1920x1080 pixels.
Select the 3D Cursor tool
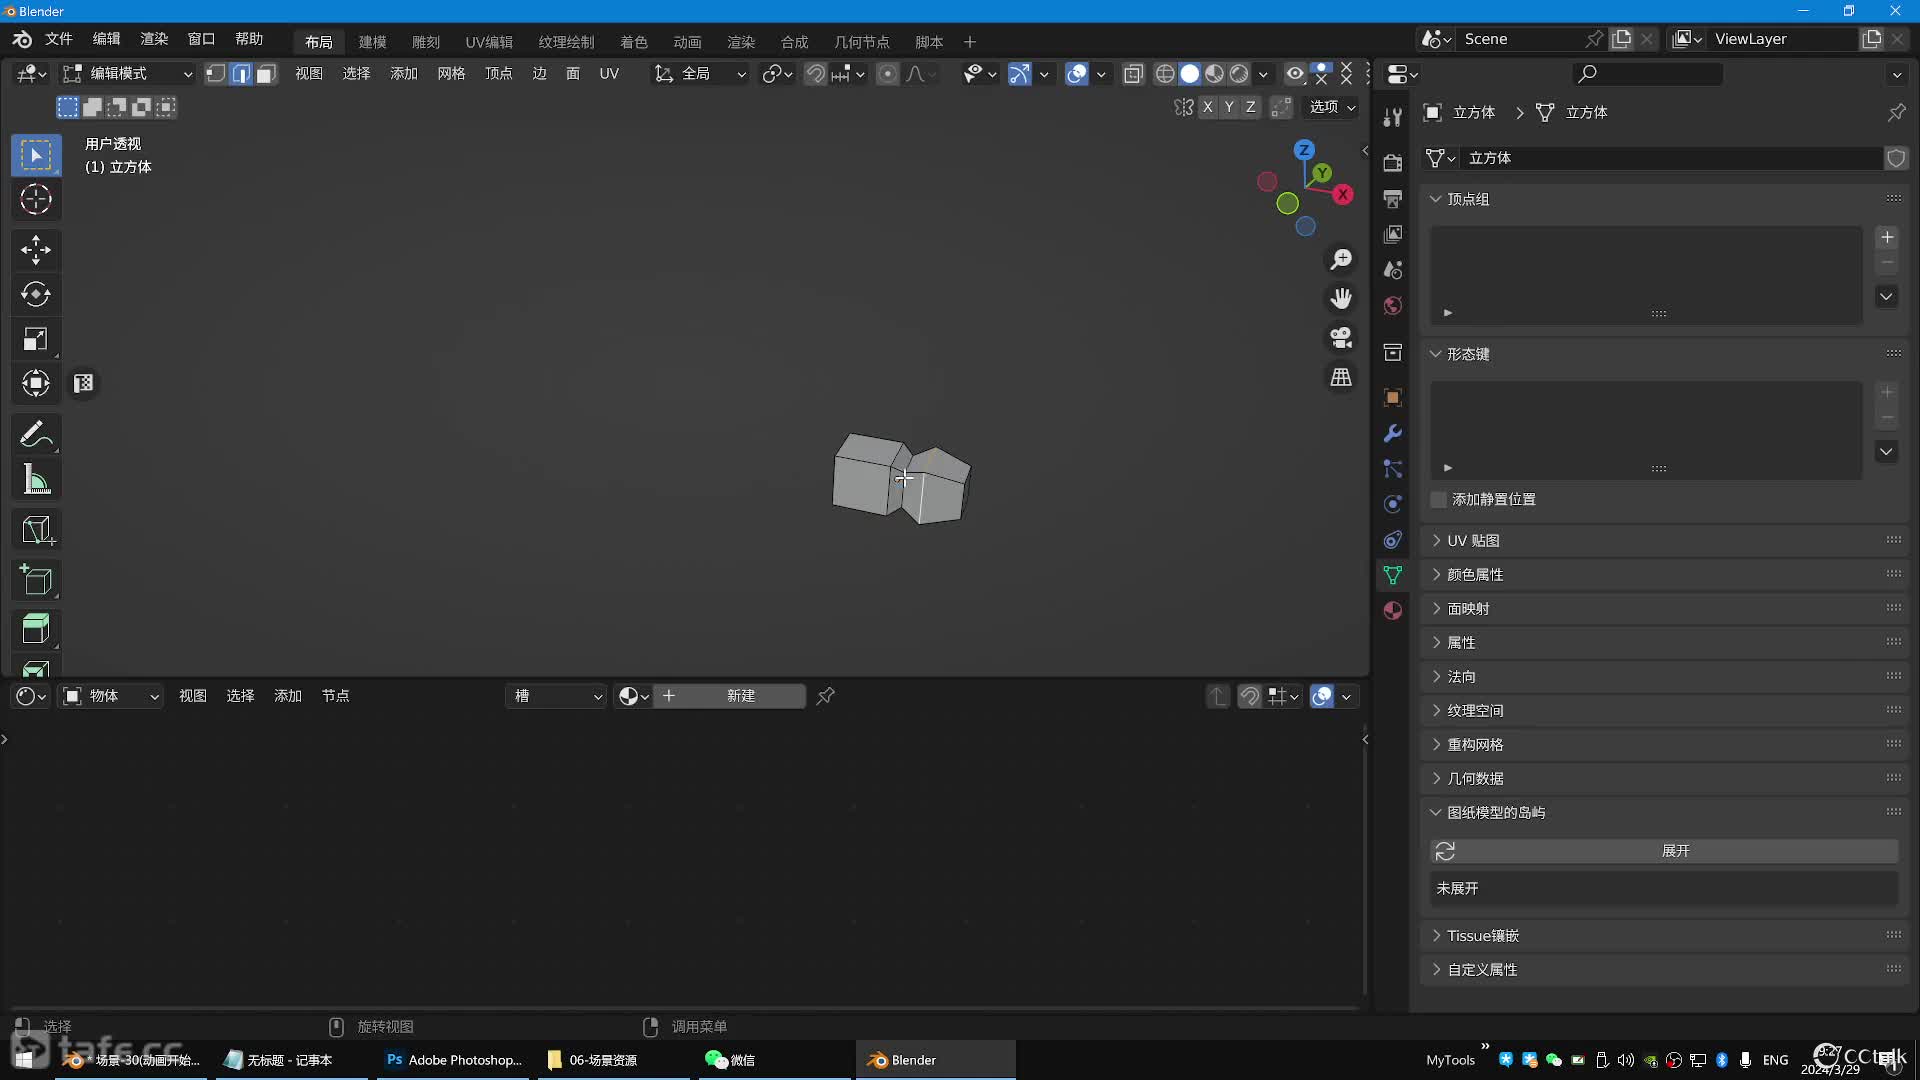coord(36,200)
